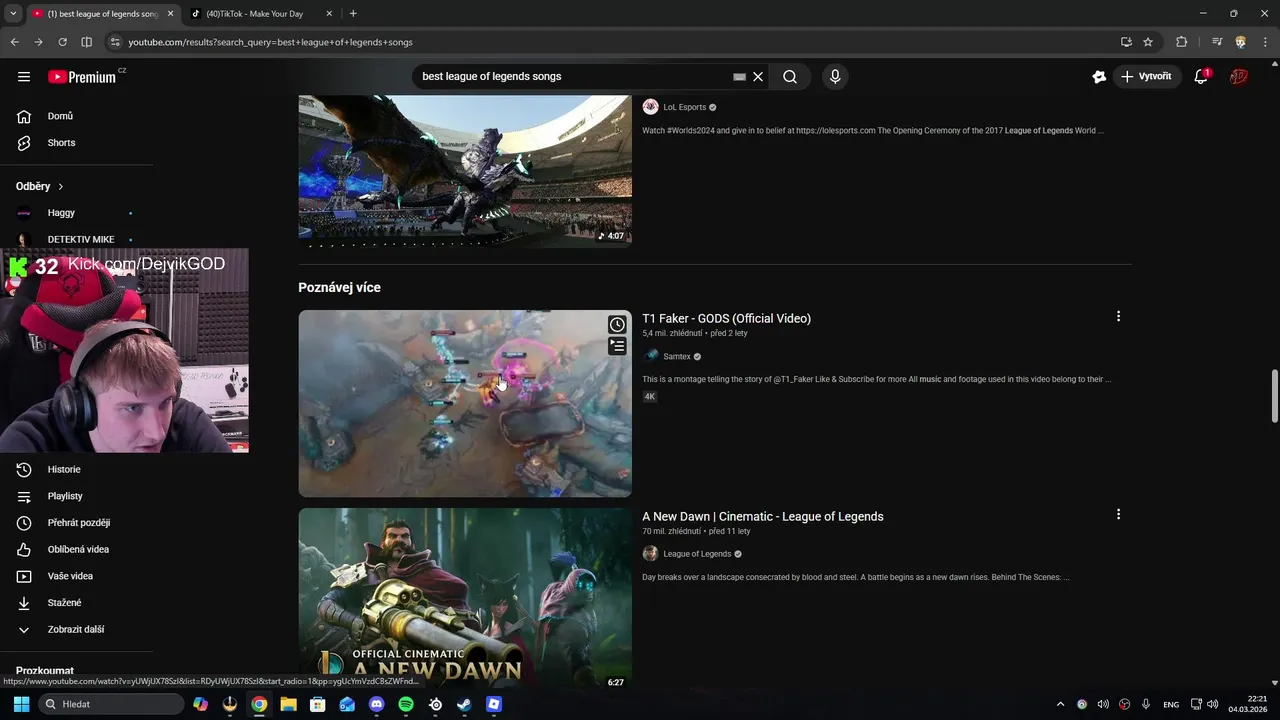
Task: Go back with the browser back arrow
Action: click(14, 42)
